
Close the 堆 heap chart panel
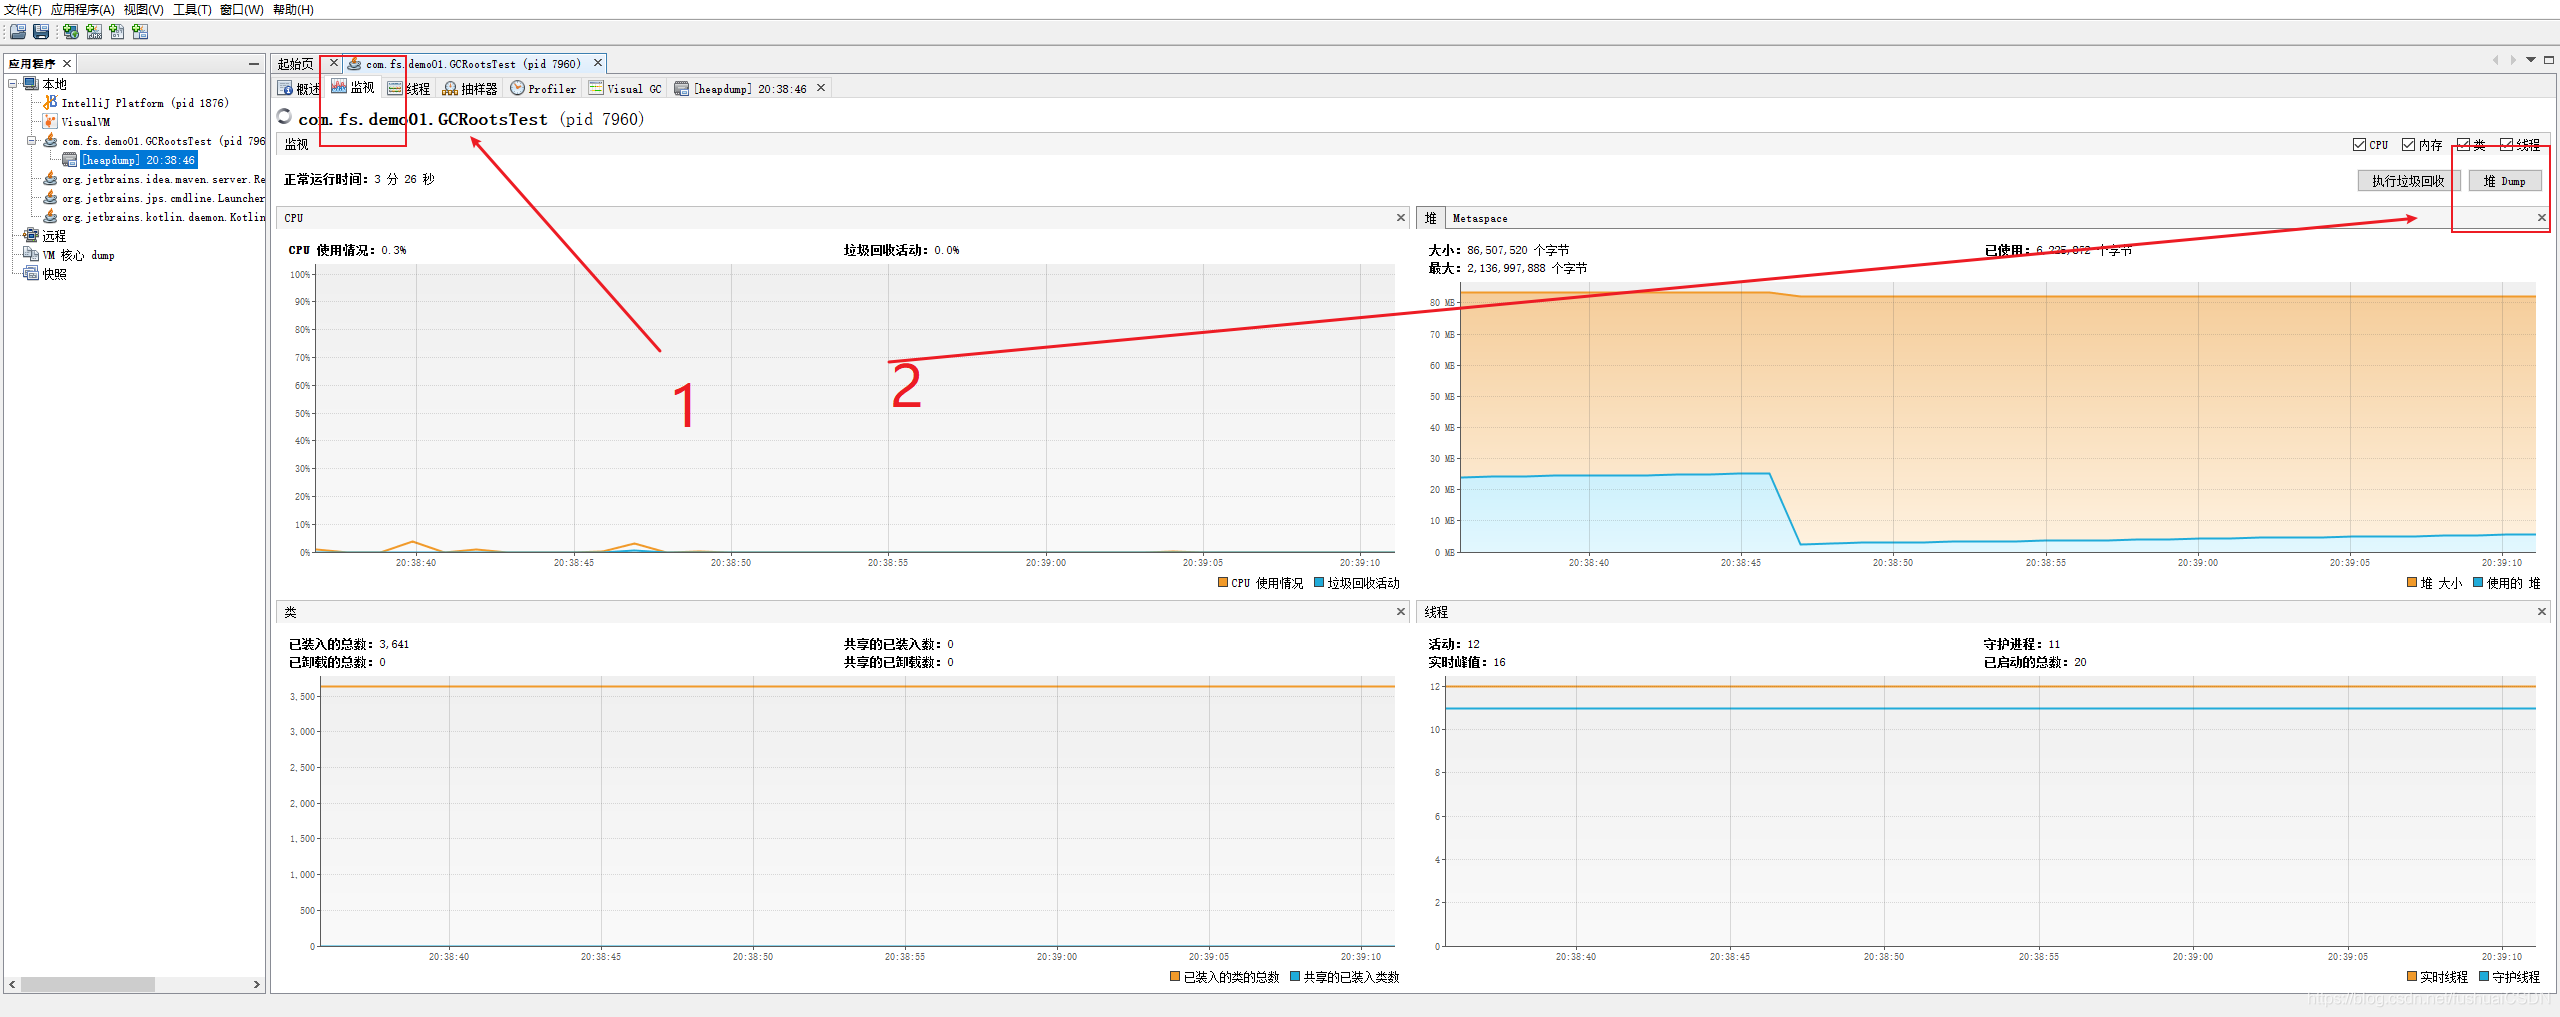point(2542,218)
